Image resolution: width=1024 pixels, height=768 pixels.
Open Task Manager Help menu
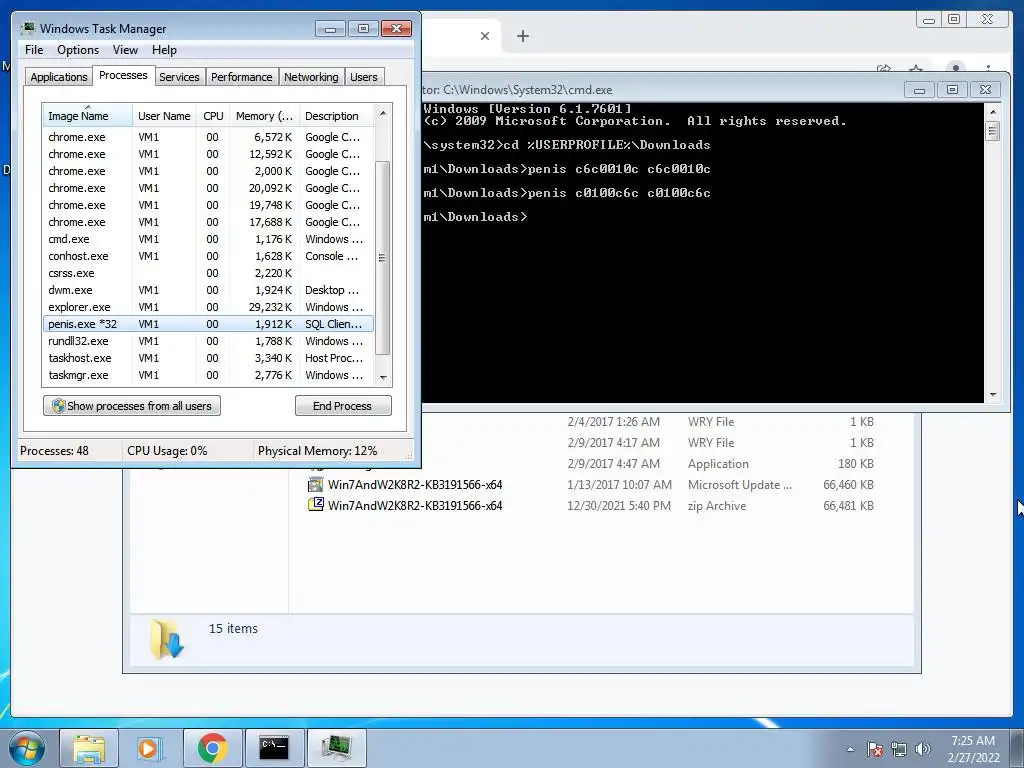164,50
